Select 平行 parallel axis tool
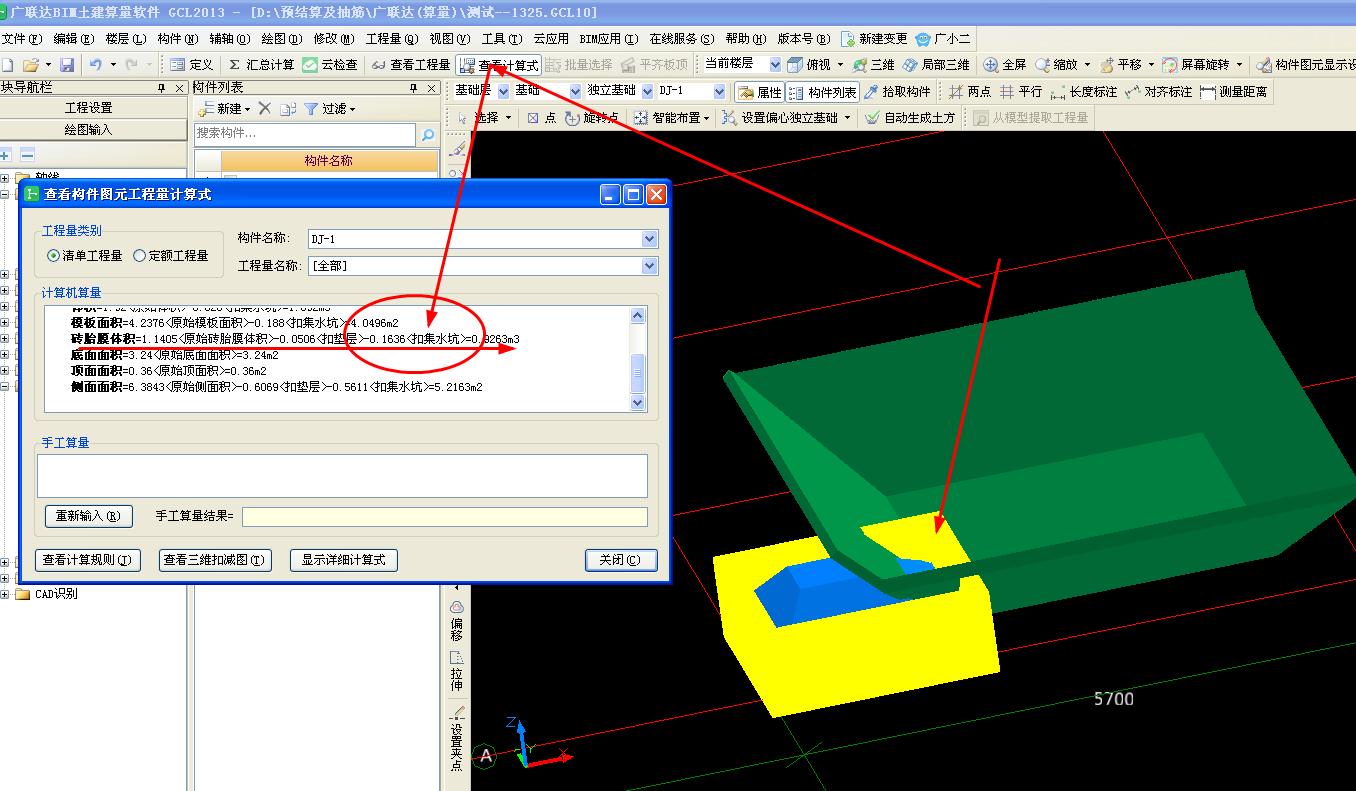 (1021, 92)
